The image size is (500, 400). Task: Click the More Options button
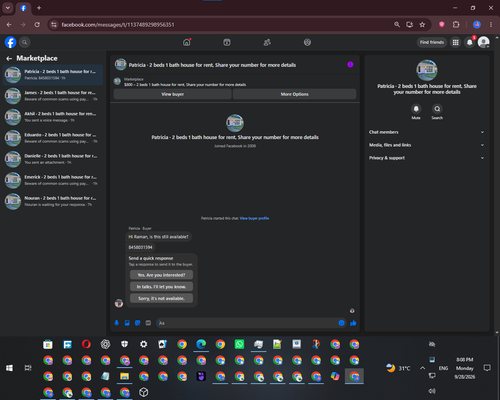coord(295,94)
